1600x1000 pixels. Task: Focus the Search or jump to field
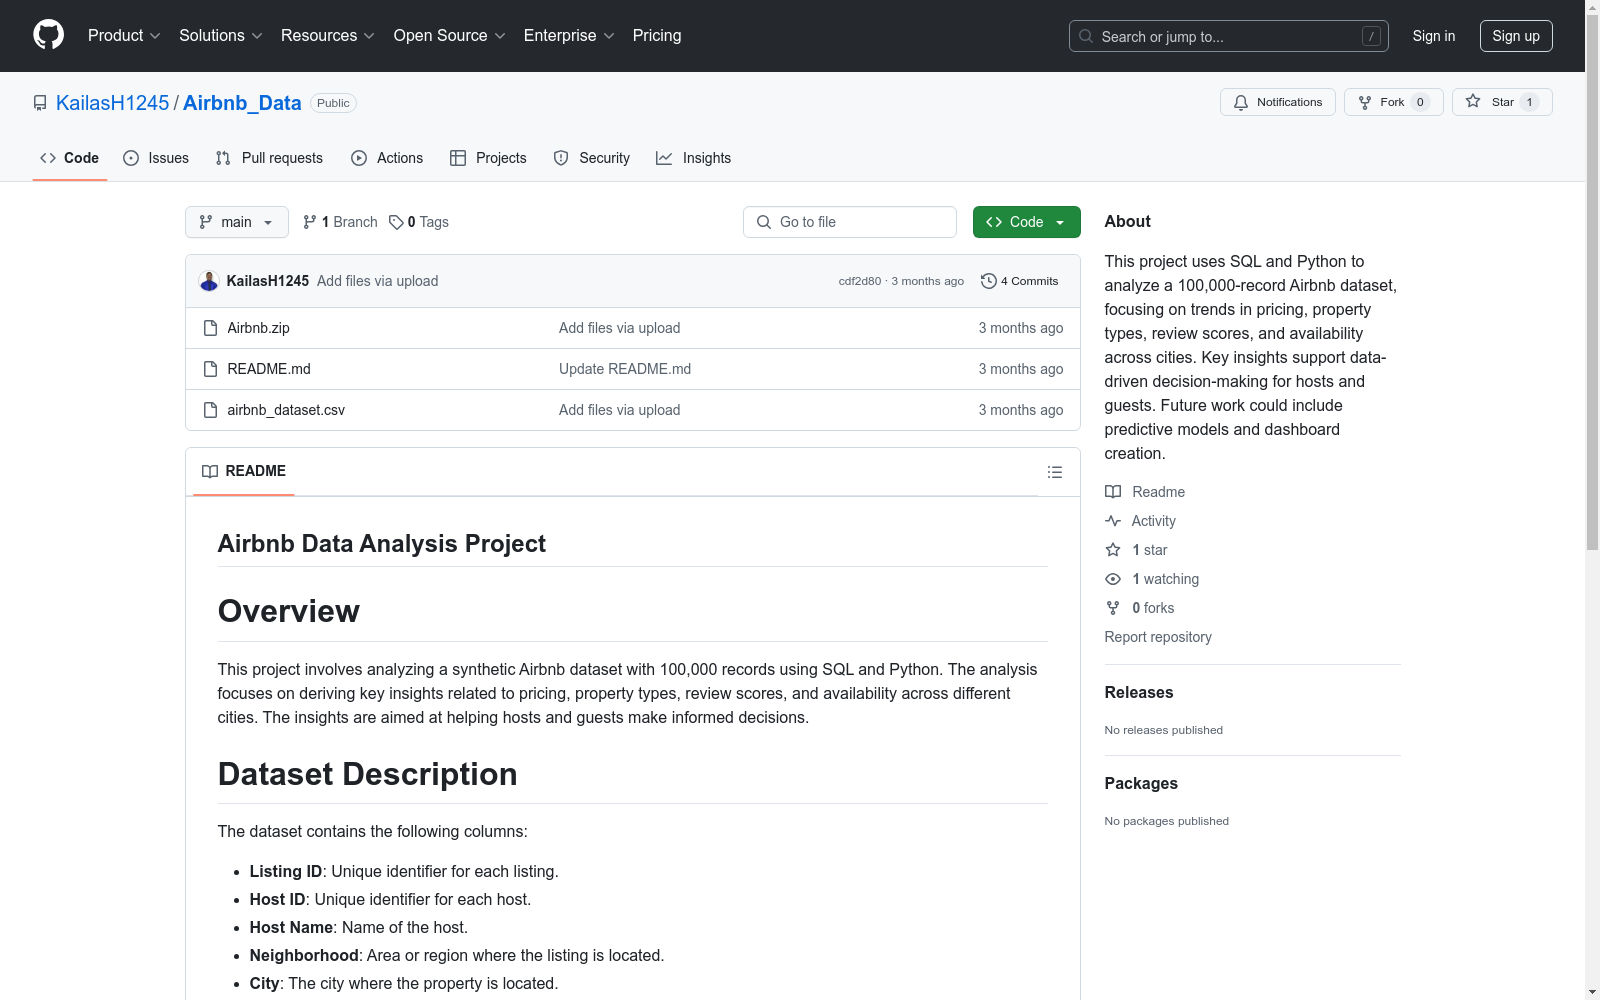tap(1228, 36)
